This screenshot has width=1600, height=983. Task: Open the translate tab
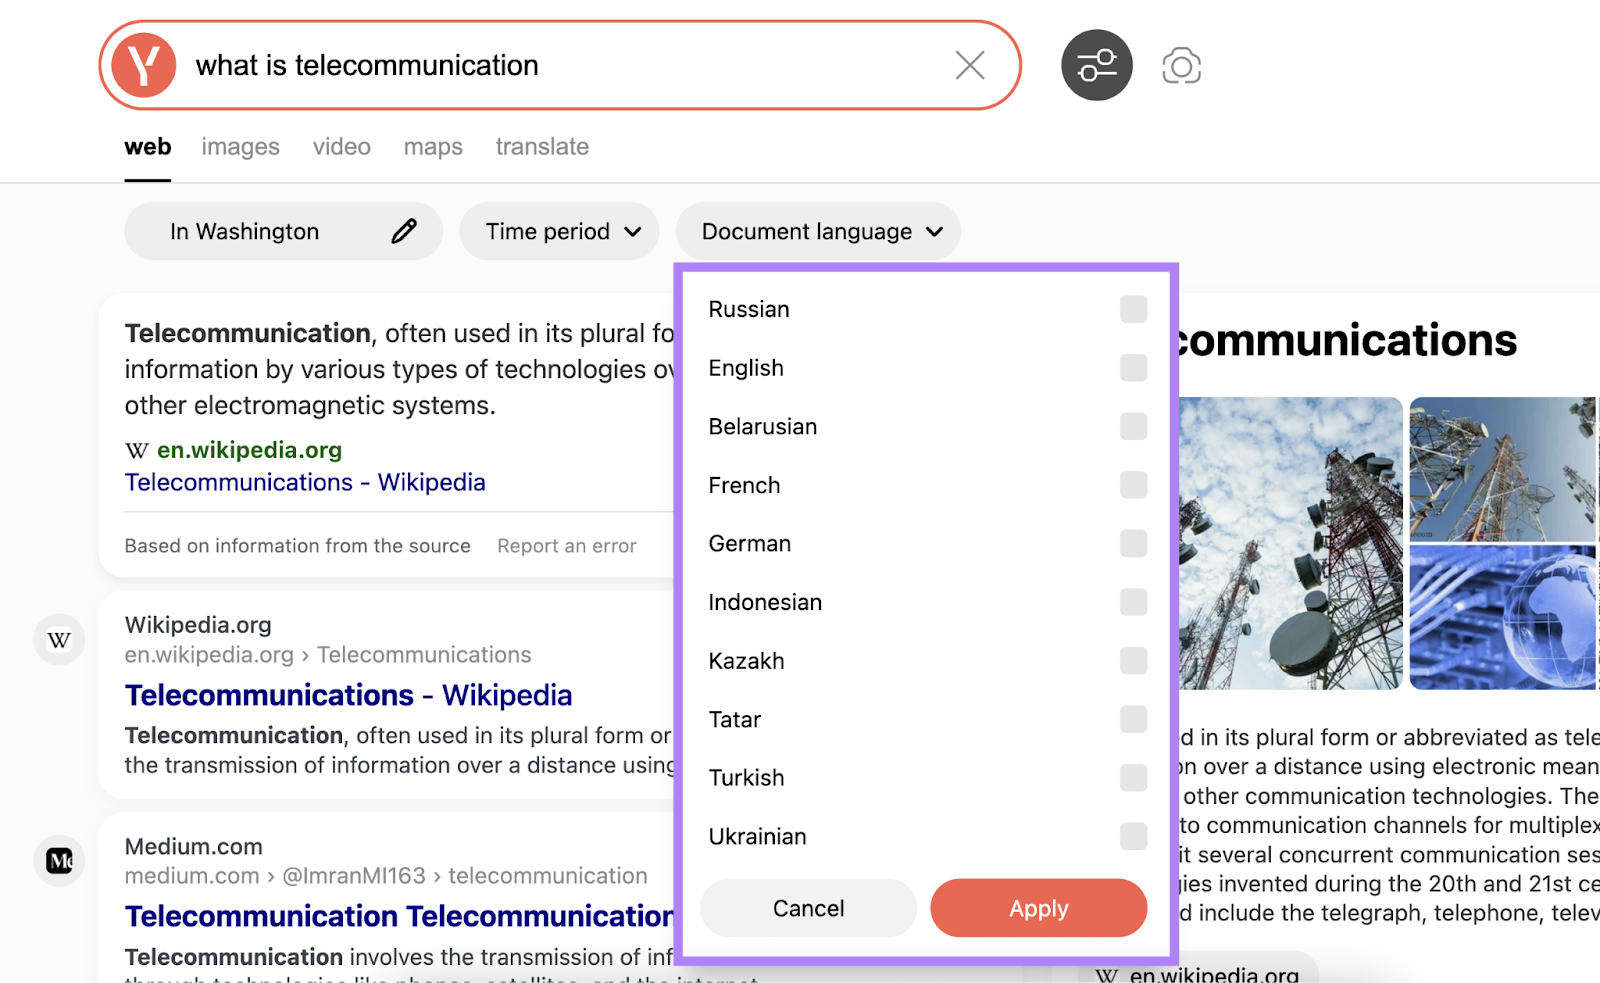point(542,146)
